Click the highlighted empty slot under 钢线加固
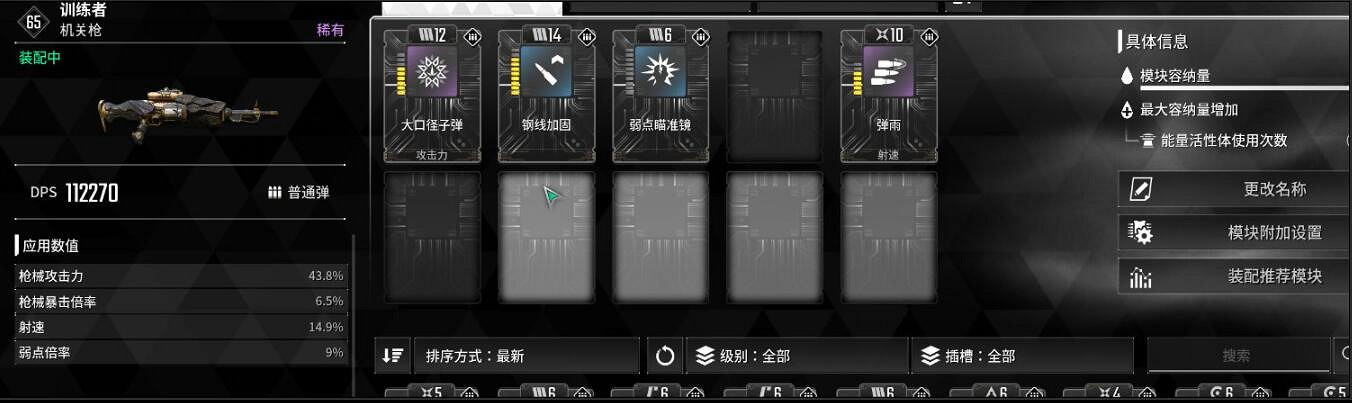Screen dimensions: 1352x403 click(547, 237)
